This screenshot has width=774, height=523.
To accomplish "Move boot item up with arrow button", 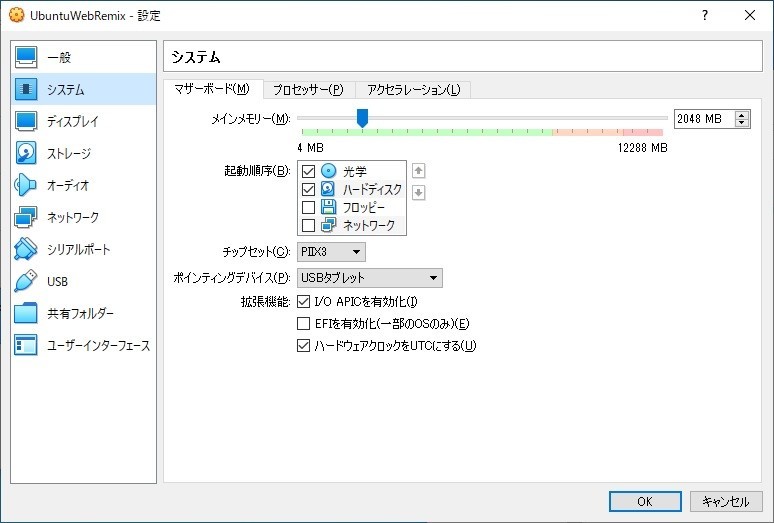I will pyautogui.click(x=419, y=171).
